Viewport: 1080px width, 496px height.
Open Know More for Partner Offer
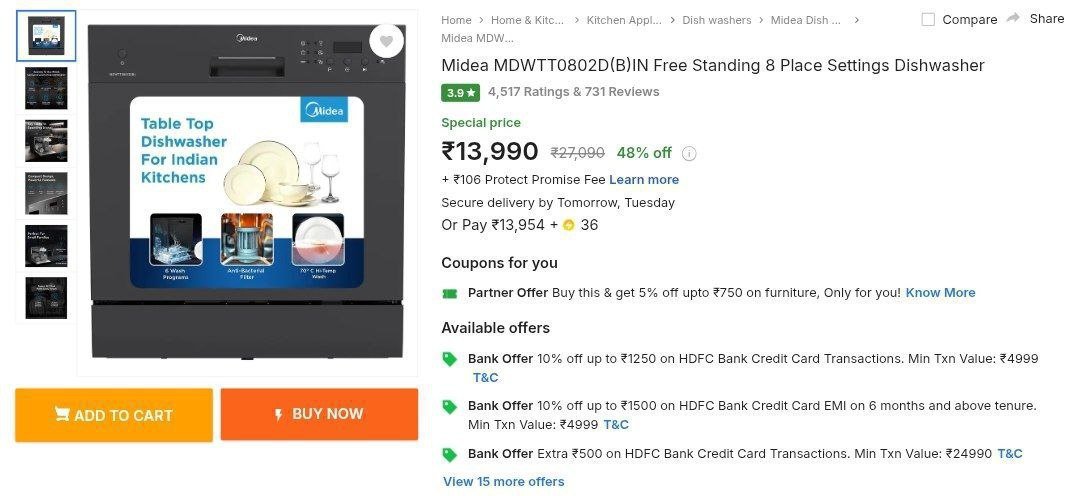point(940,293)
